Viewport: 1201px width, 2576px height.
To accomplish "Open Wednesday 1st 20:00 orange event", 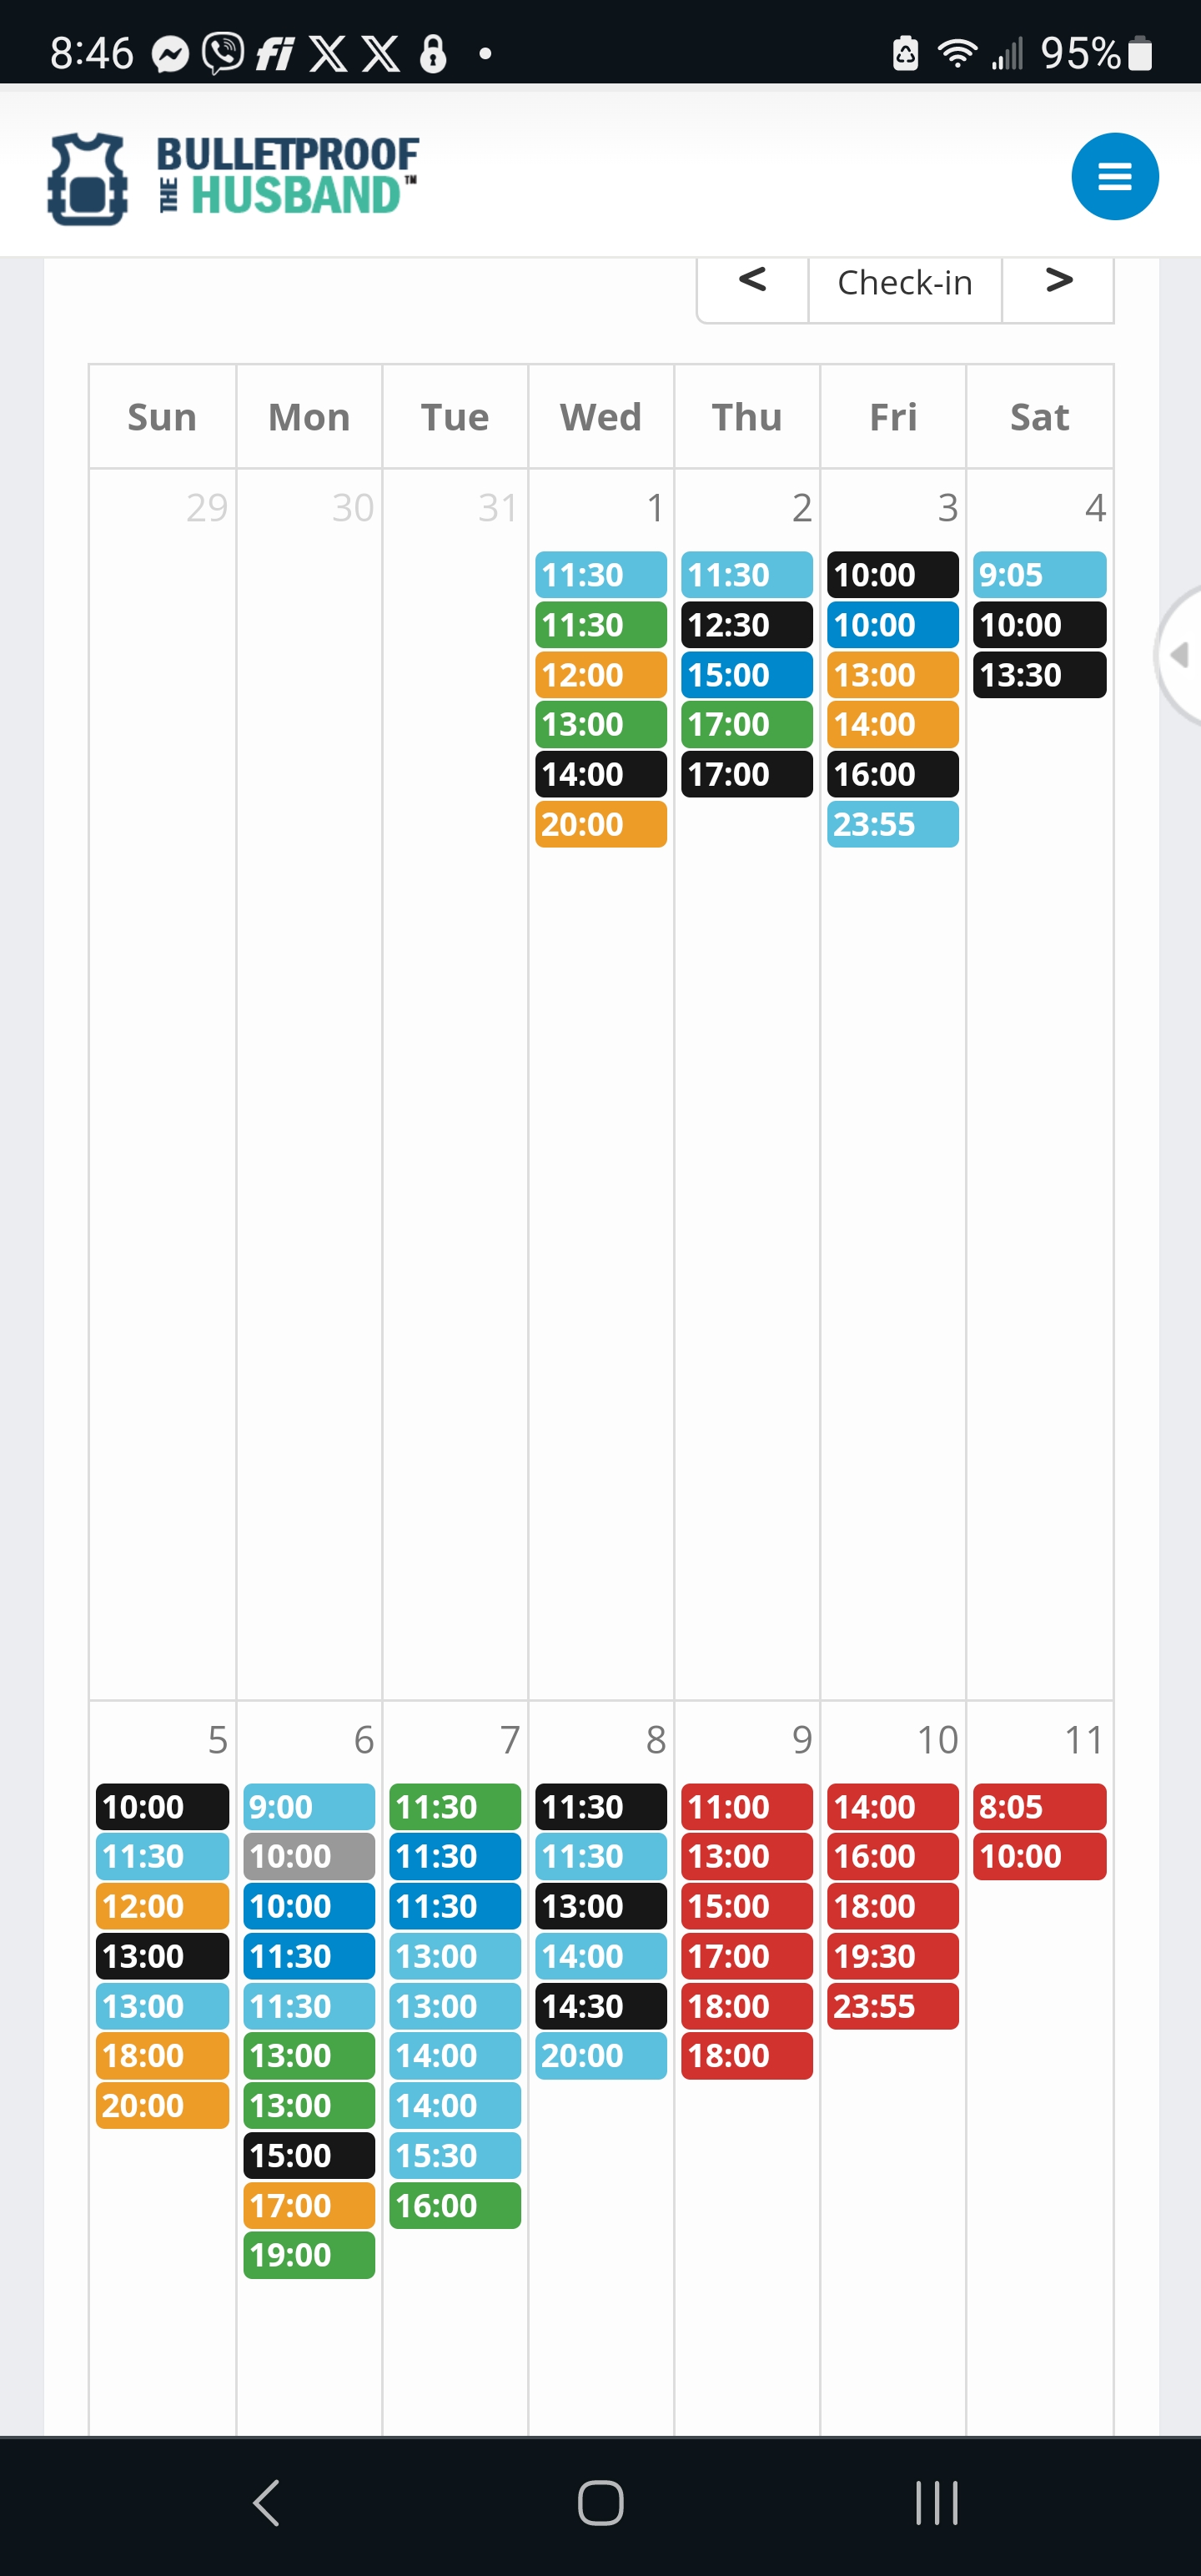I will [x=600, y=825].
